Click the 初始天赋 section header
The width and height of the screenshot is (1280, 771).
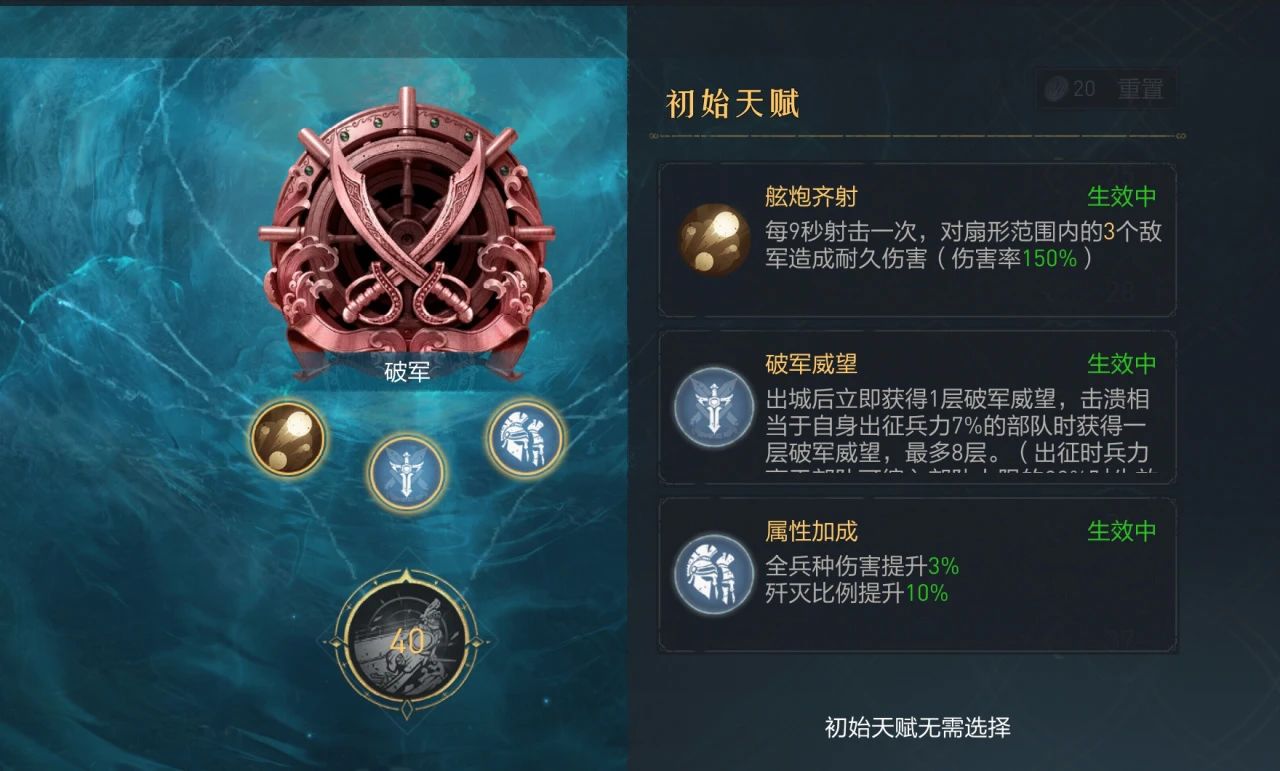(x=733, y=103)
